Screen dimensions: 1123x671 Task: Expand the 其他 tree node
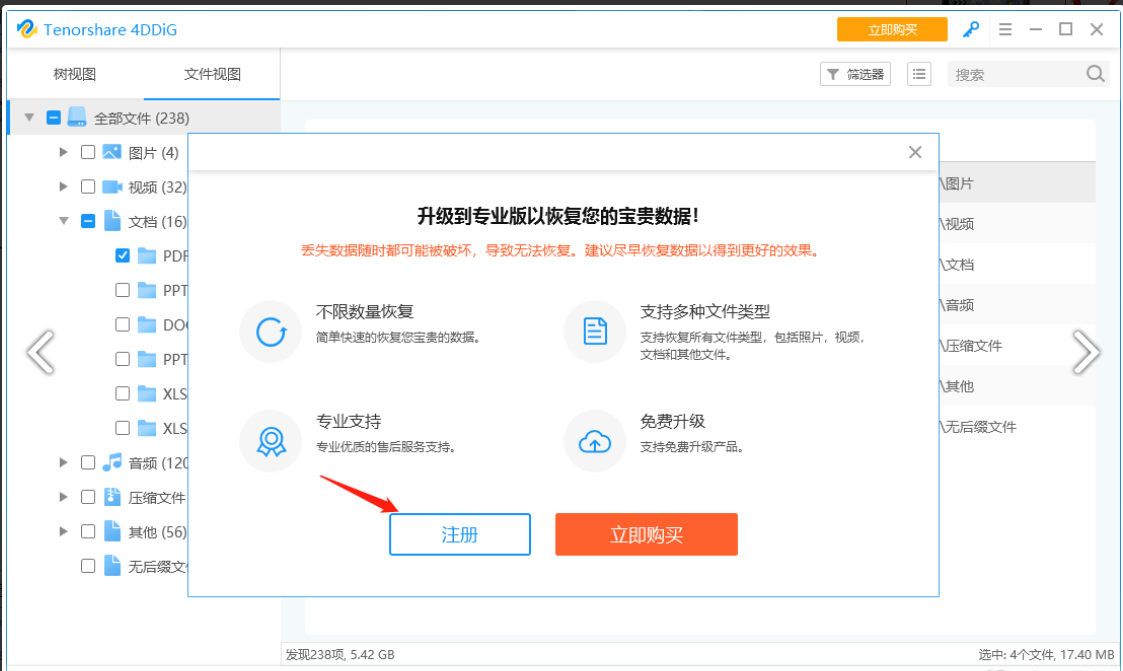pyautogui.click(x=63, y=531)
